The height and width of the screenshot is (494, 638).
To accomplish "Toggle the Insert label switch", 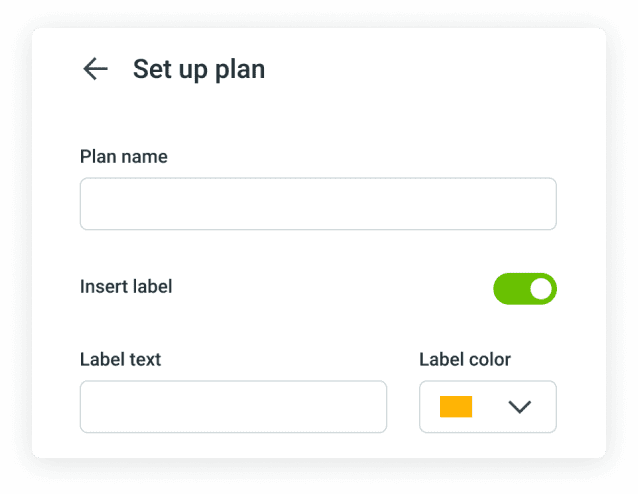I will tap(524, 289).
